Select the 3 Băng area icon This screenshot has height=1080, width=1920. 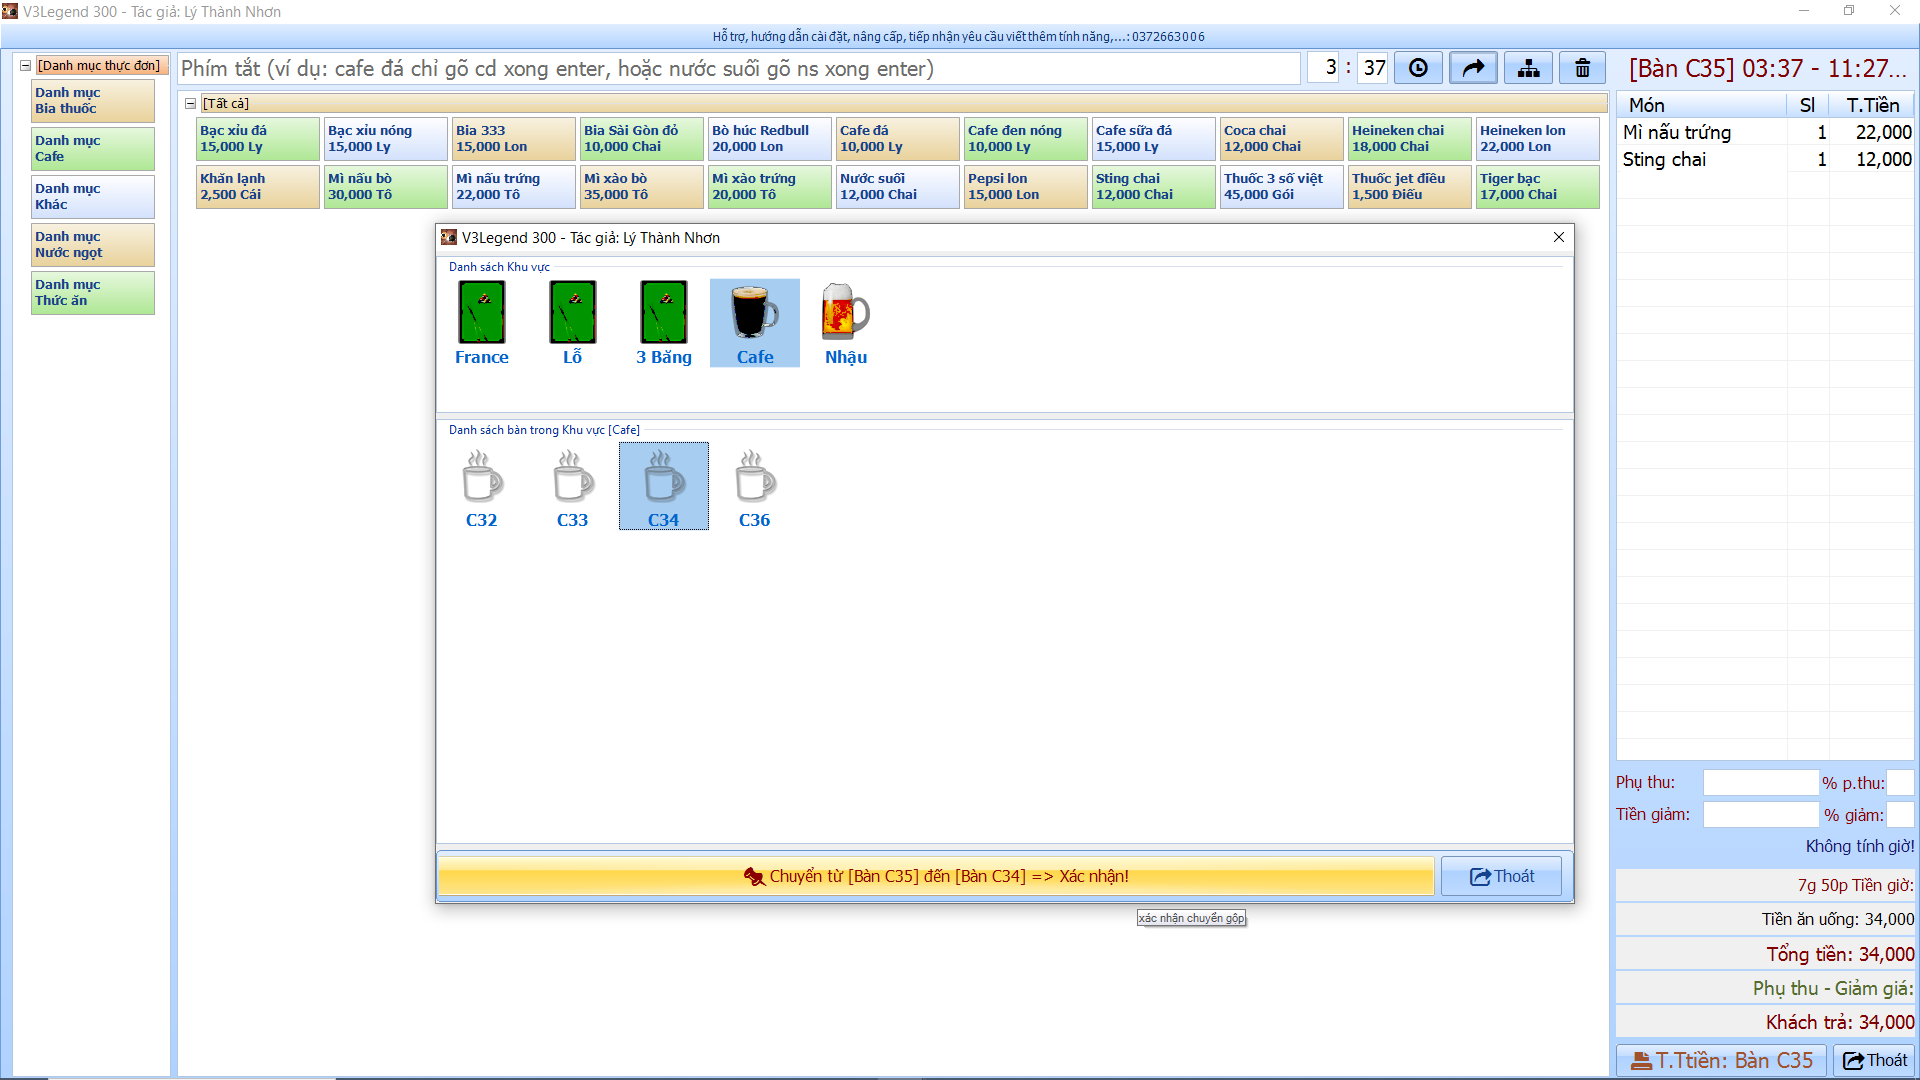tap(664, 323)
